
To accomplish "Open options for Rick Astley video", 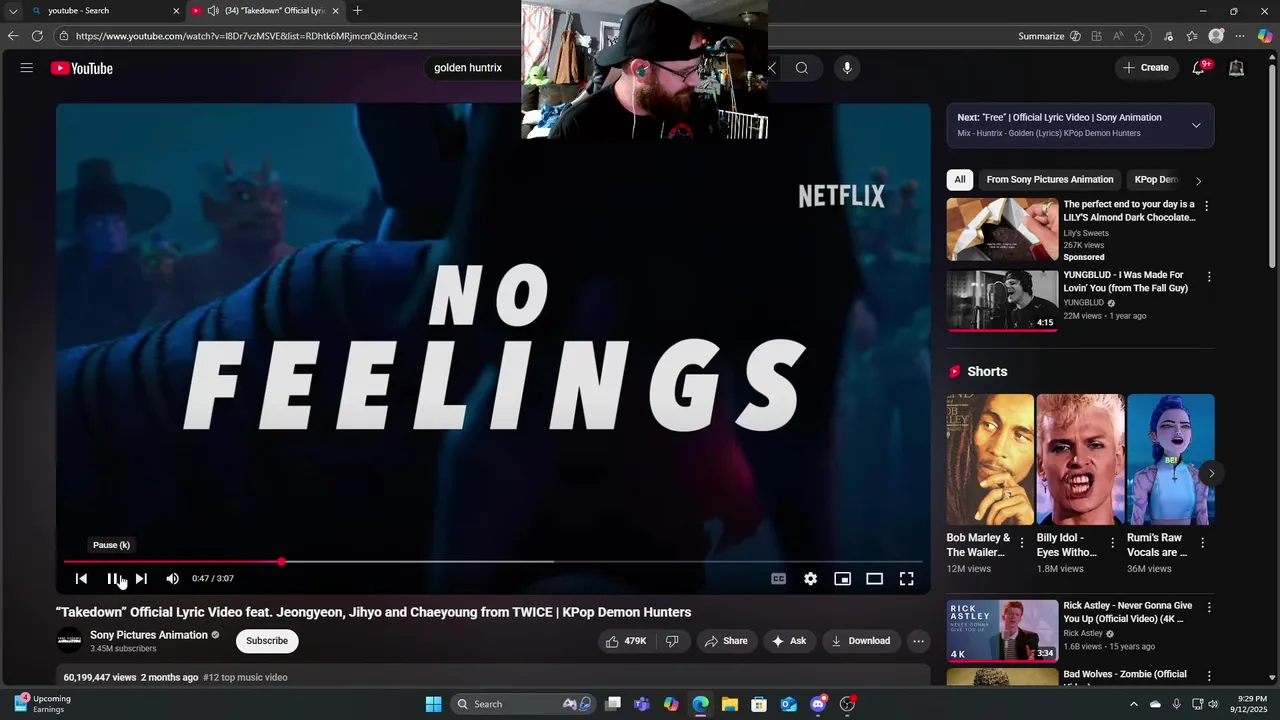I will pyautogui.click(x=1208, y=607).
